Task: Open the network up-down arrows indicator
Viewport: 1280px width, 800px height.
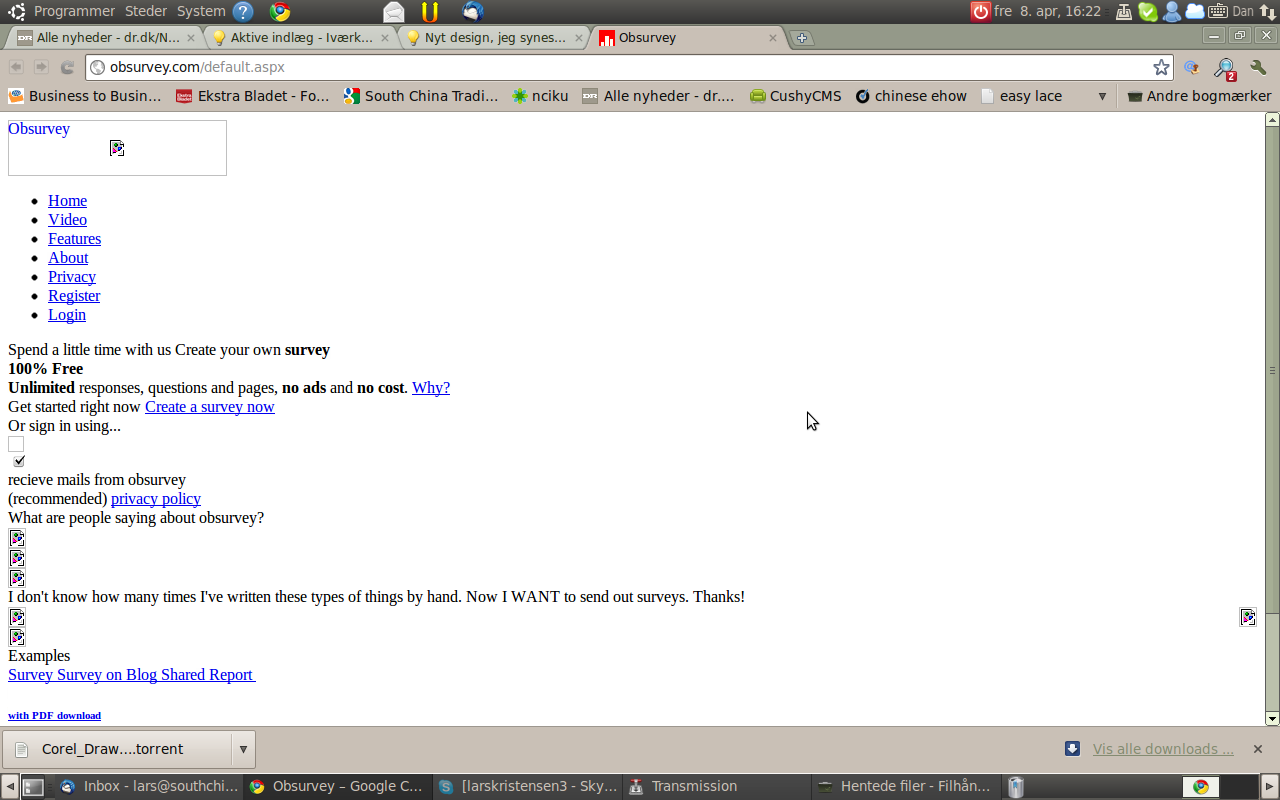Action: click(1268, 12)
